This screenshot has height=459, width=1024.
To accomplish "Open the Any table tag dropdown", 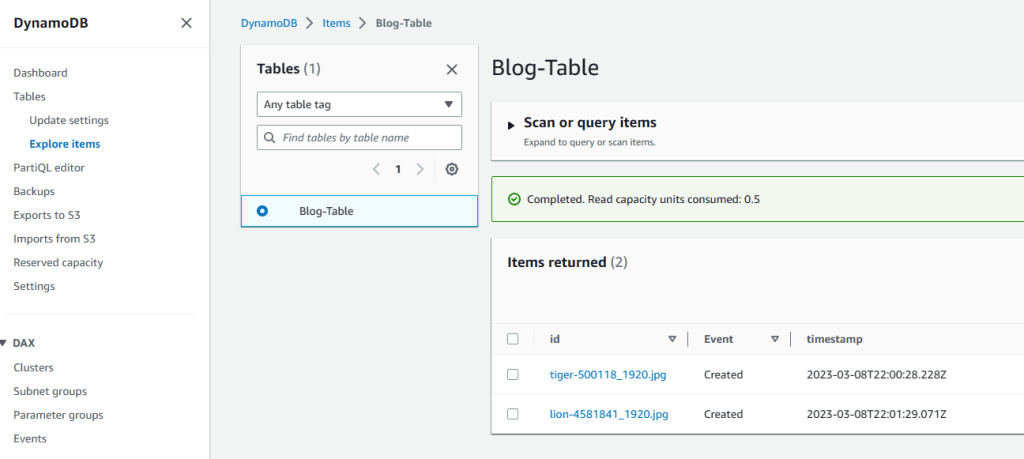I will pyautogui.click(x=359, y=104).
